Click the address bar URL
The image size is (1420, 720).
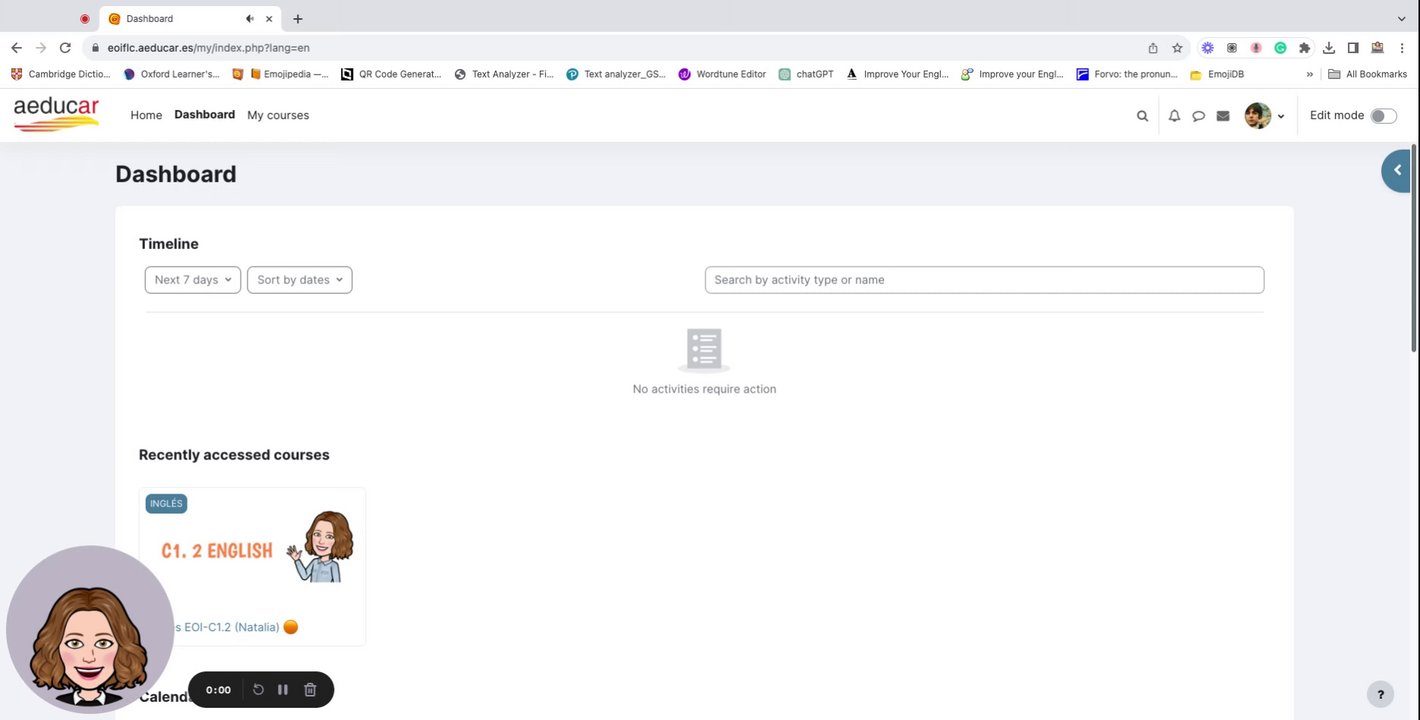pos(208,47)
